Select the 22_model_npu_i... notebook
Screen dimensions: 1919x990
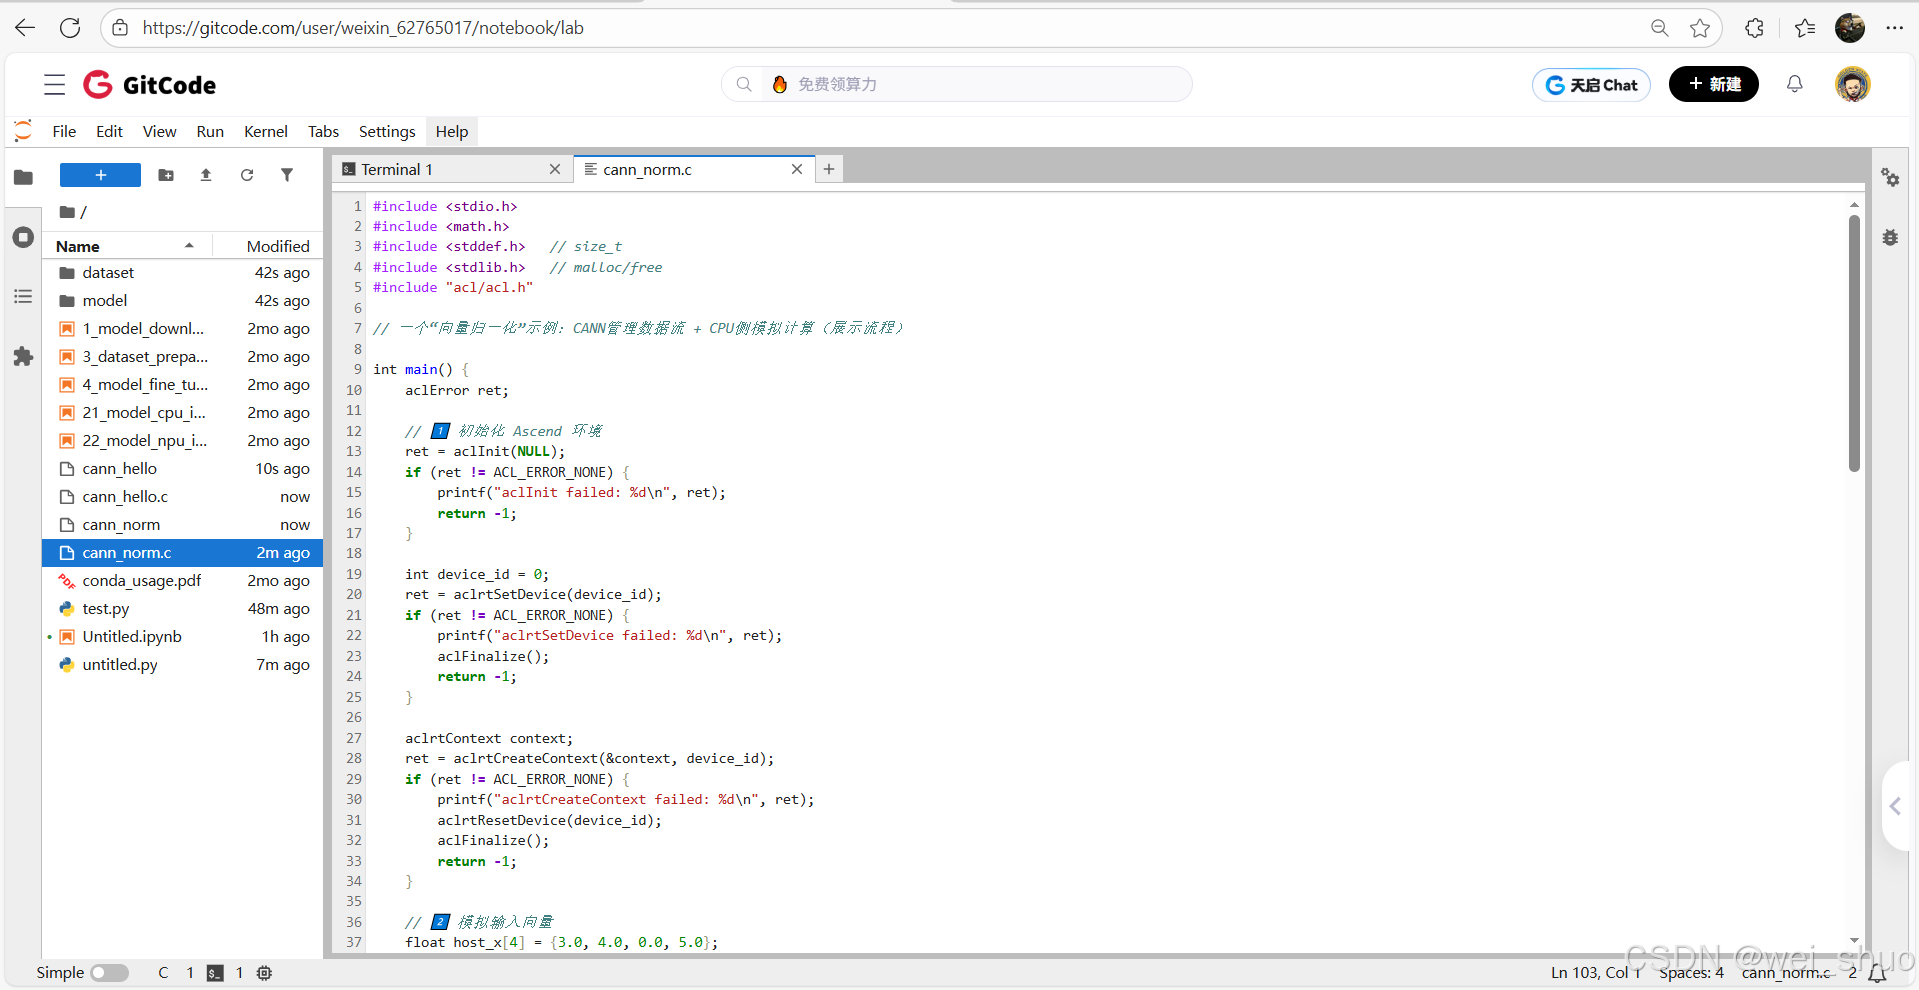(182, 441)
